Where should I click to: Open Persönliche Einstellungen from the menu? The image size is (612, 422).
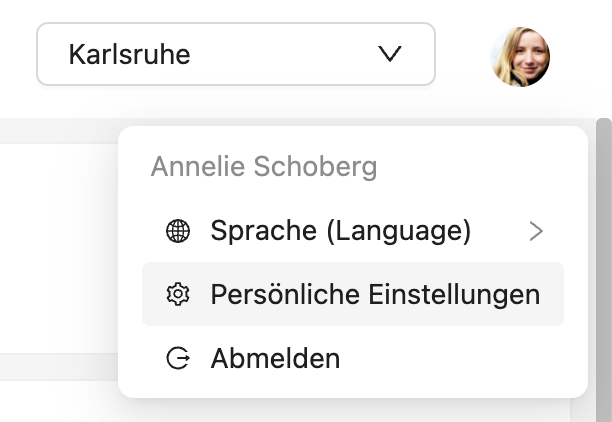(x=375, y=294)
